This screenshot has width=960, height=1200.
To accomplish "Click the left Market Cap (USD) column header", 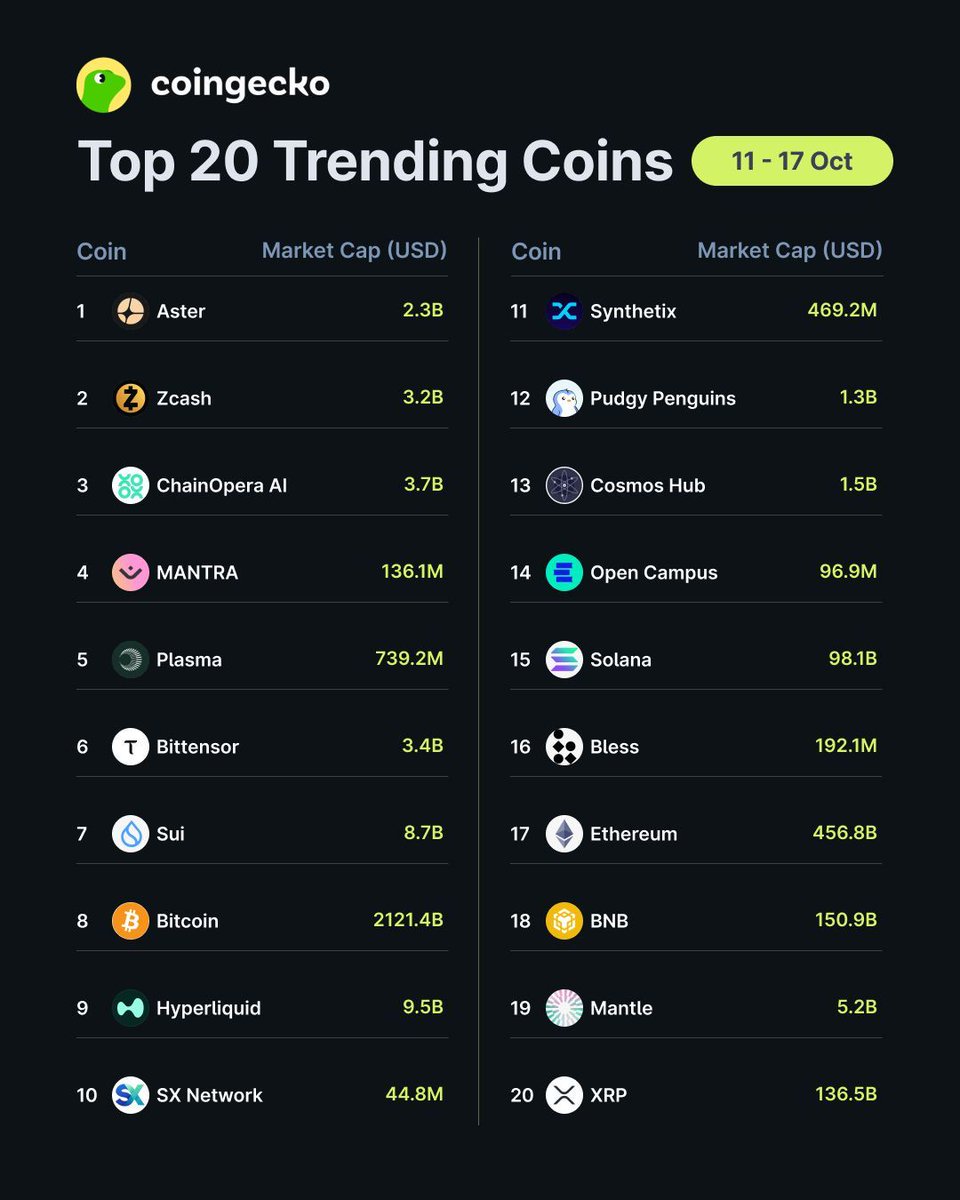I will [x=354, y=250].
